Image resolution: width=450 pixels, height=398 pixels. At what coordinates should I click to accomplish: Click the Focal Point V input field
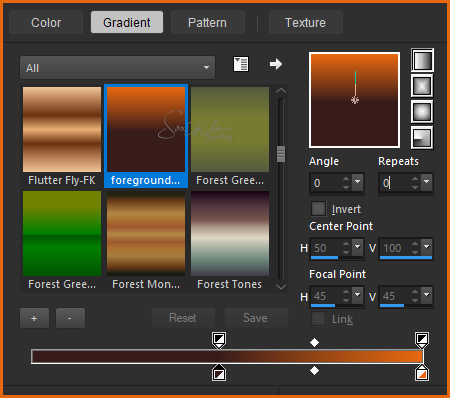pos(395,296)
